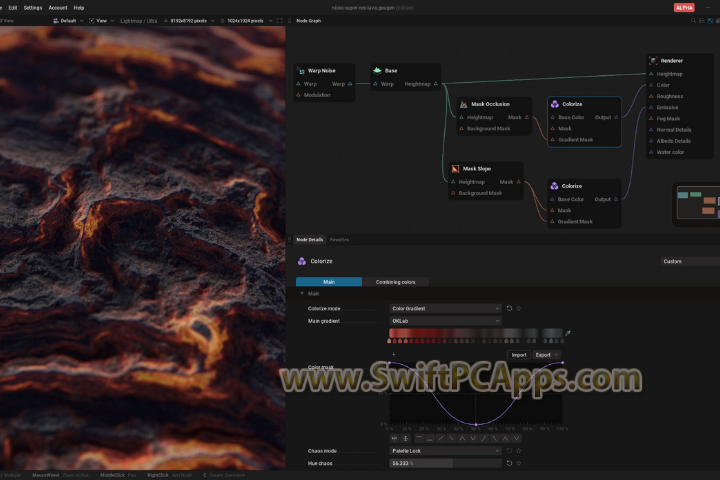This screenshot has width=720, height=480.
Task: Click the node graph minimap thumbnail
Action: click(x=698, y=203)
